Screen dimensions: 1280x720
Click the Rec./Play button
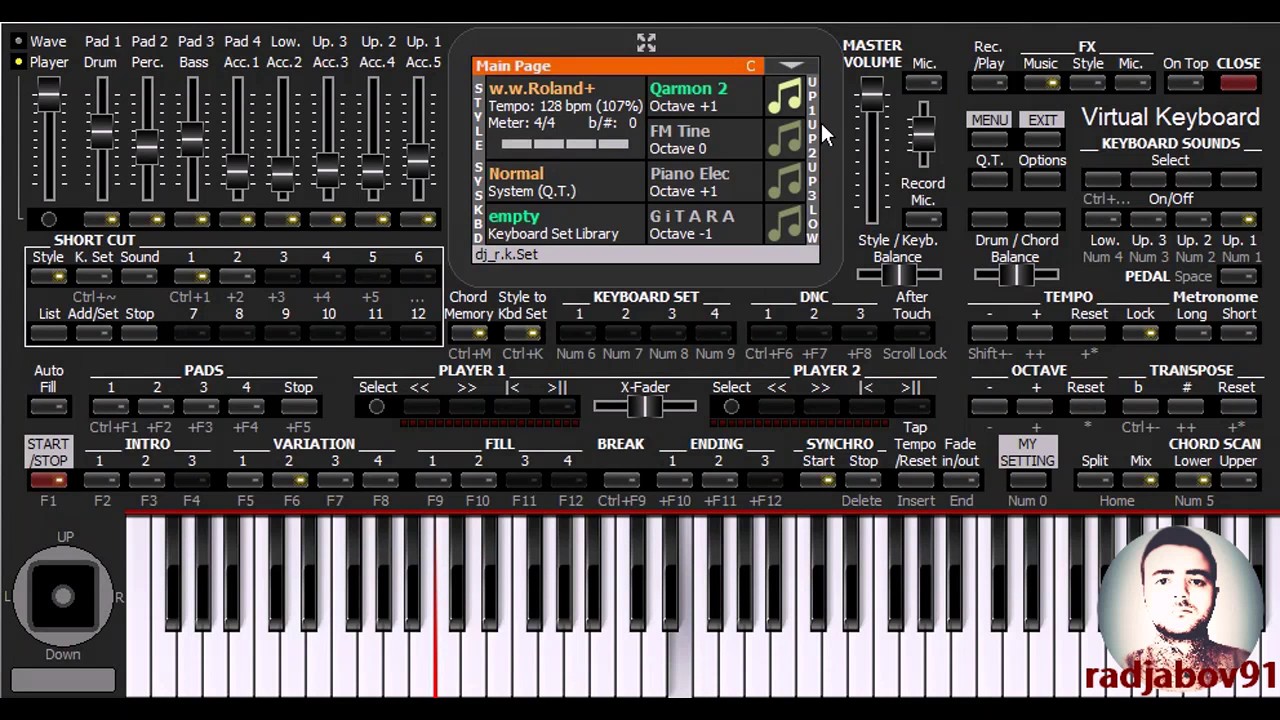(x=989, y=84)
